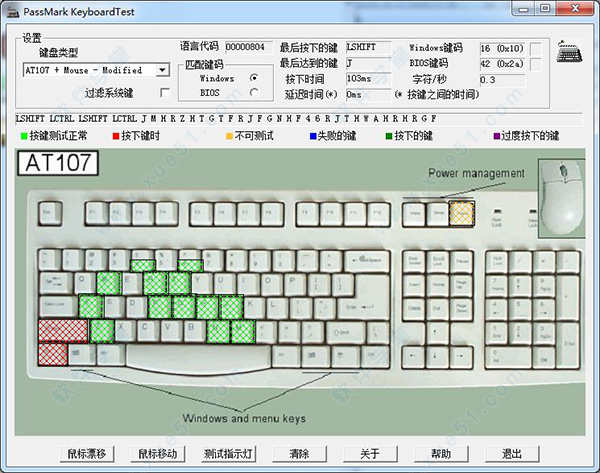
Task: Select the Windows keycode radio button
Action: [x=254, y=78]
